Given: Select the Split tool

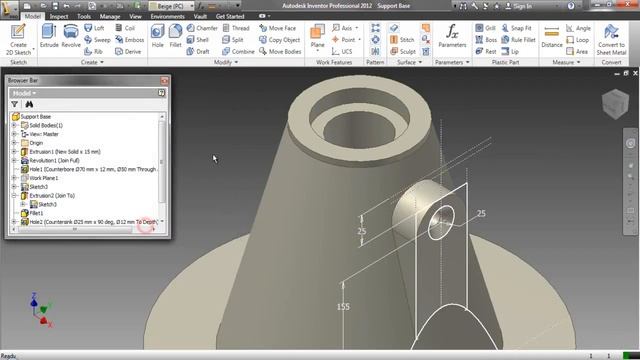Looking at the screenshot, I should click(x=233, y=40).
